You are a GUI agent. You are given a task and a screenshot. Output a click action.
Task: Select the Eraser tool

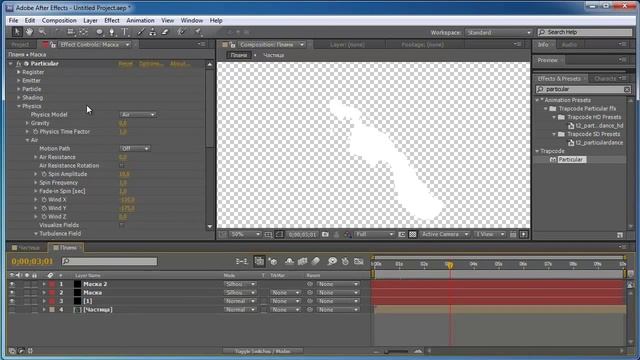click(x=165, y=32)
